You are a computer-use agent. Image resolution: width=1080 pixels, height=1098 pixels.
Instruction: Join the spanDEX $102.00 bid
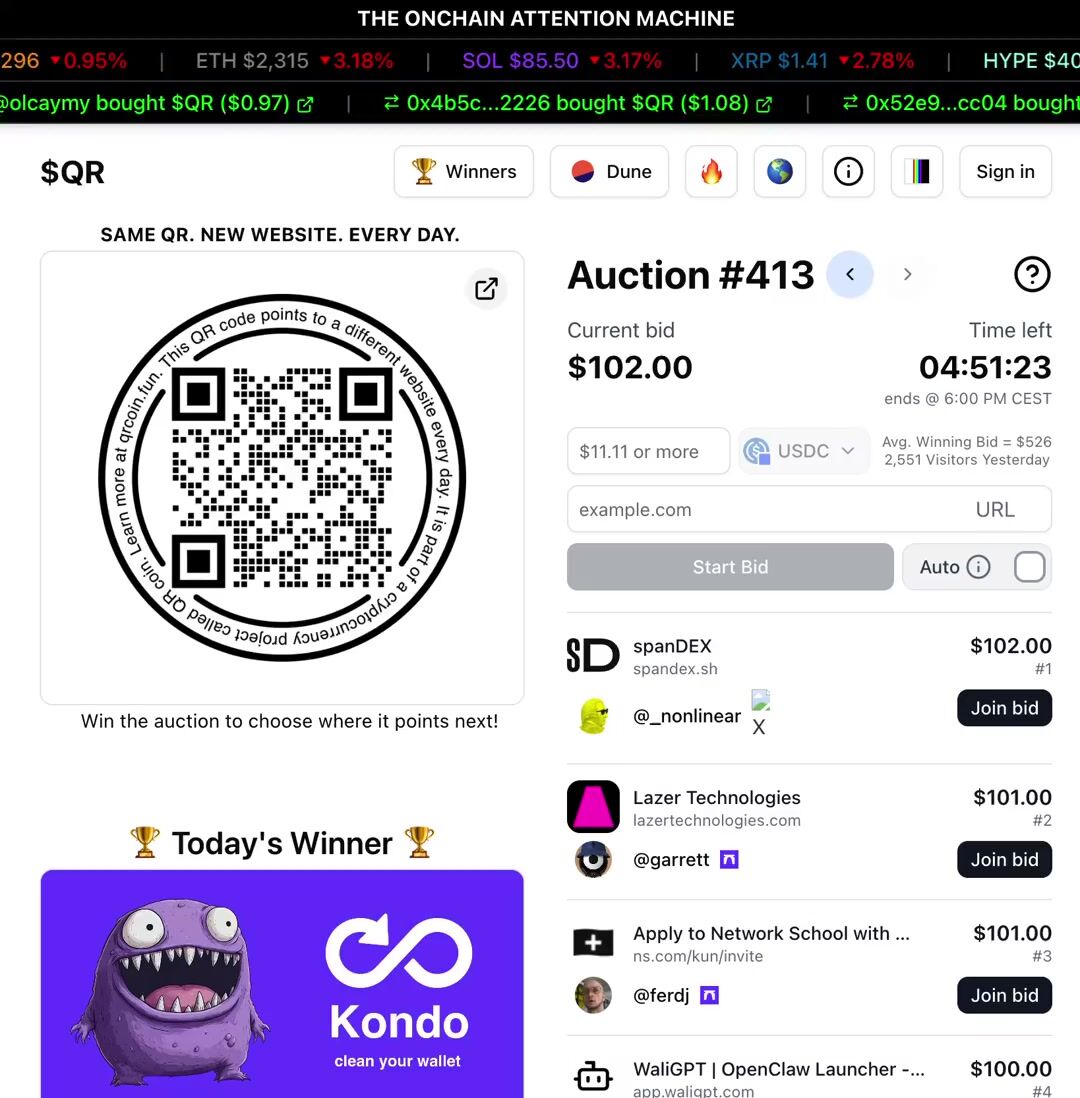tap(1004, 708)
